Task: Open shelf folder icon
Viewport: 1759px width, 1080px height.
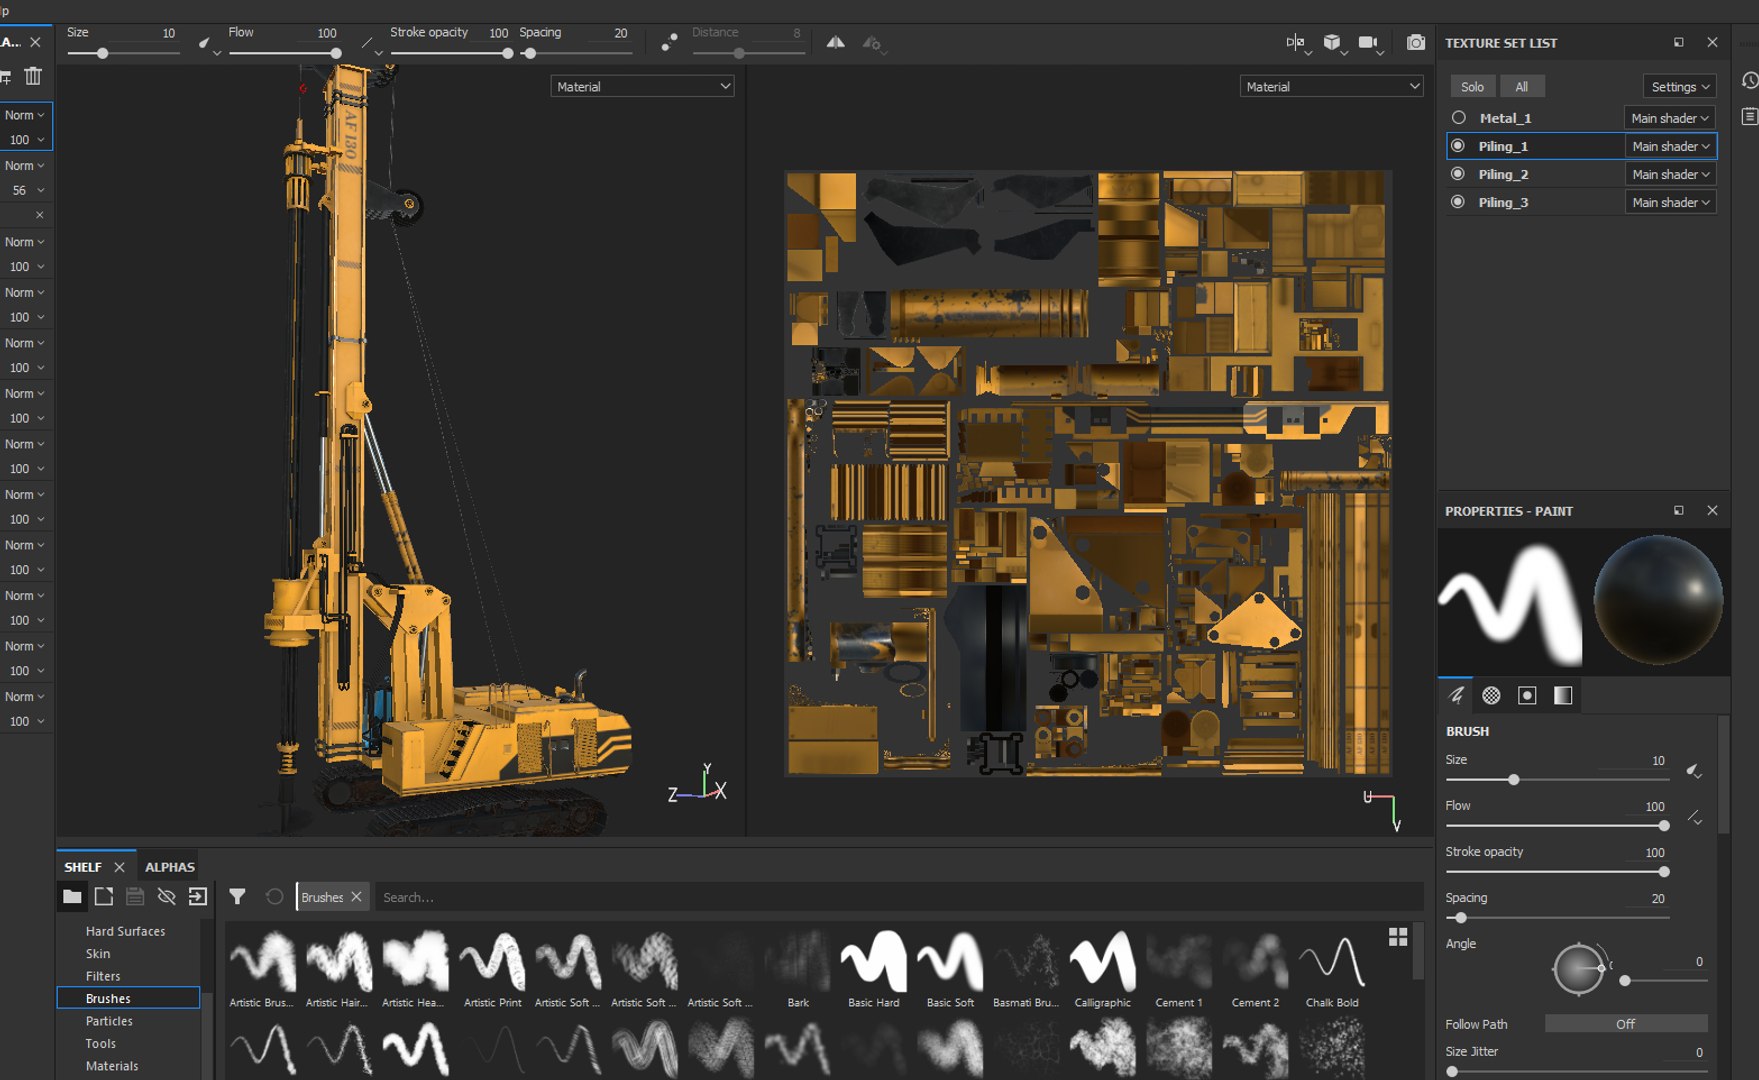Action: click(x=72, y=896)
